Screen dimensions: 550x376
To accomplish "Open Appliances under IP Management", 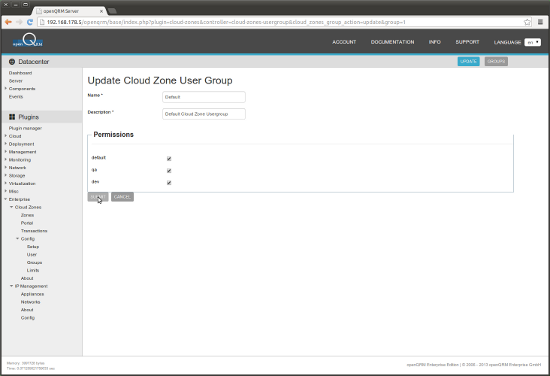I will click(32, 294).
